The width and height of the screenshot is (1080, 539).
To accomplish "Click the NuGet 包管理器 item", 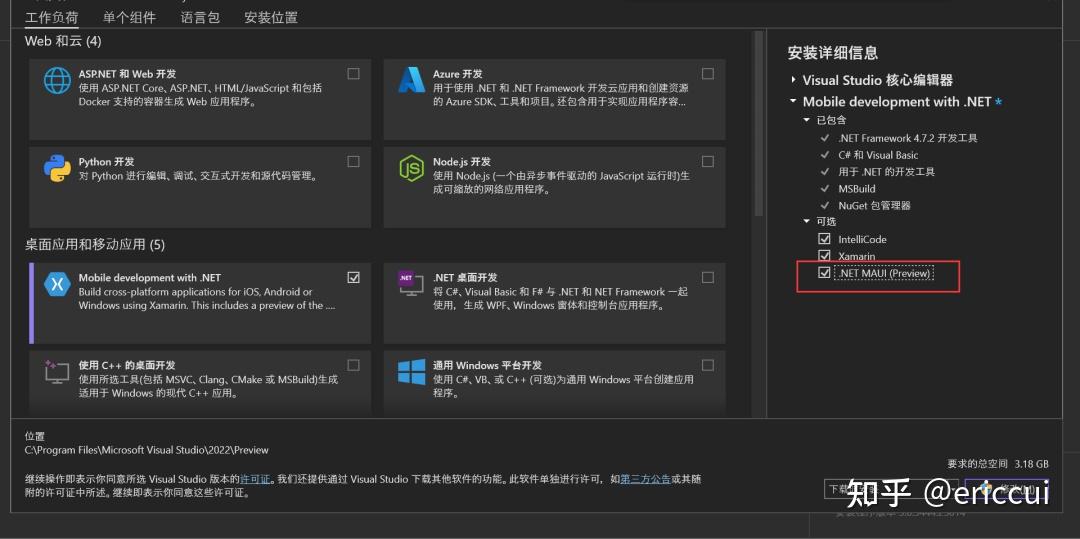I will click(x=875, y=205).
